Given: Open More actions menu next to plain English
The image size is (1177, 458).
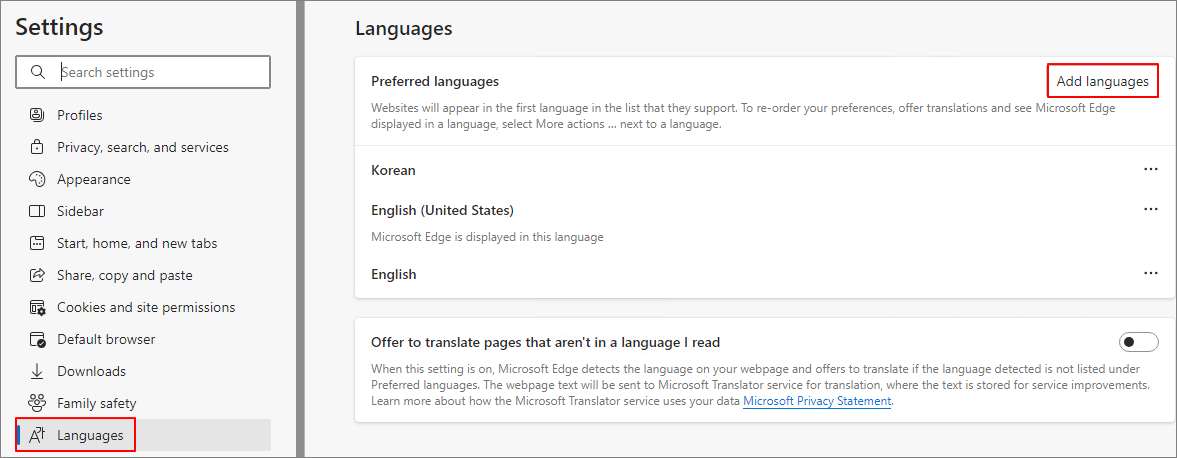Looking at the screenshot, I should coord(1151,273).
